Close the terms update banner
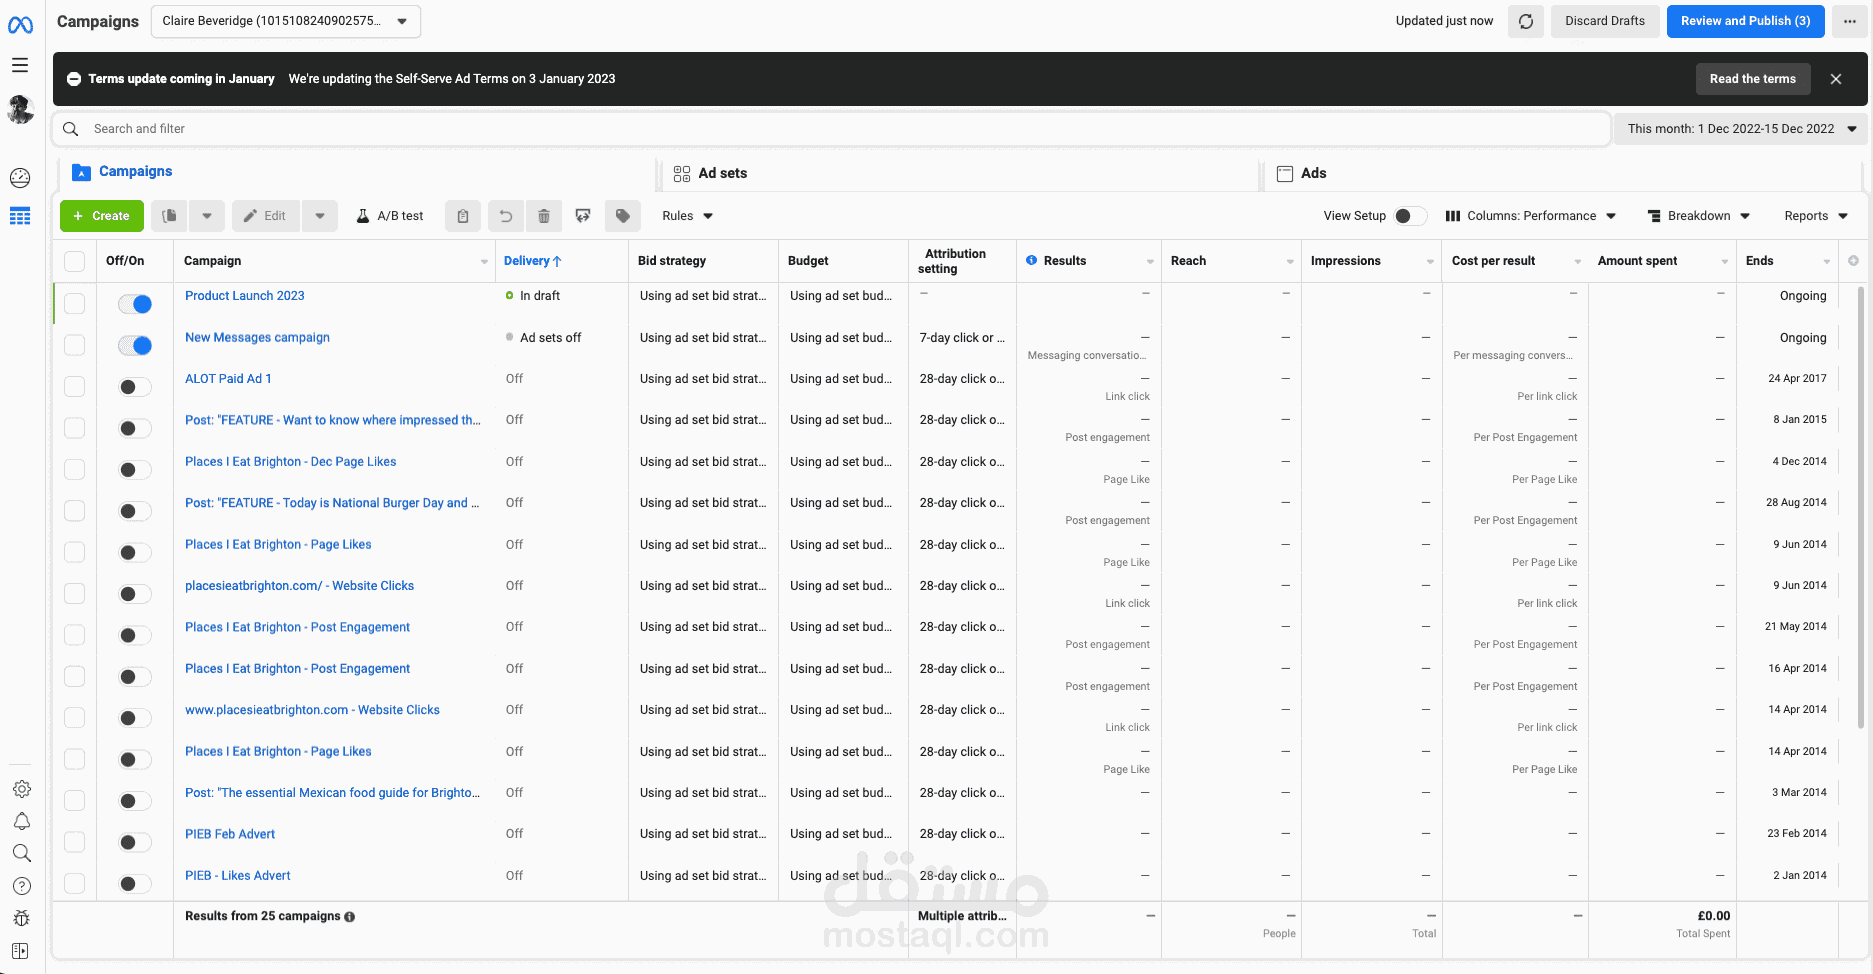Viewport: 1873px width, 974px height. click(x=1836, y=79)
